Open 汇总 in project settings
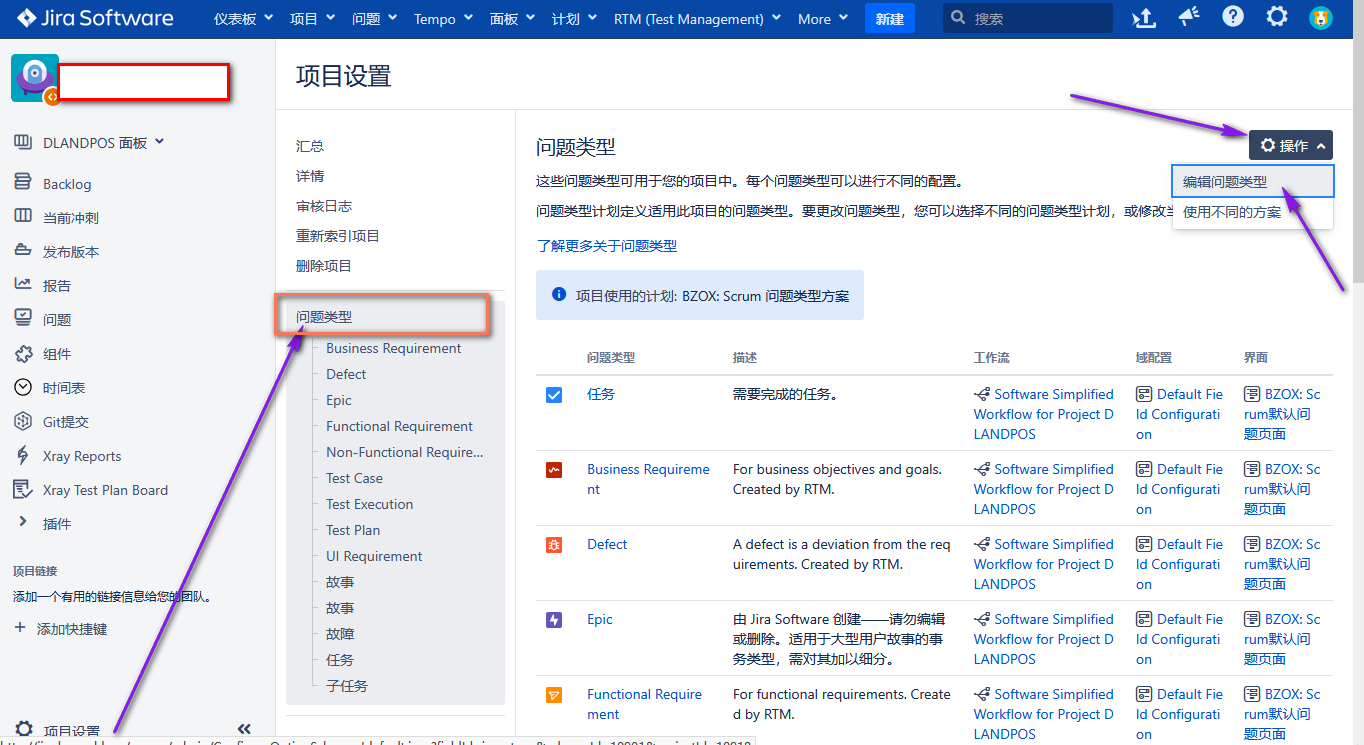1364x745 pixels. point(310,146)
